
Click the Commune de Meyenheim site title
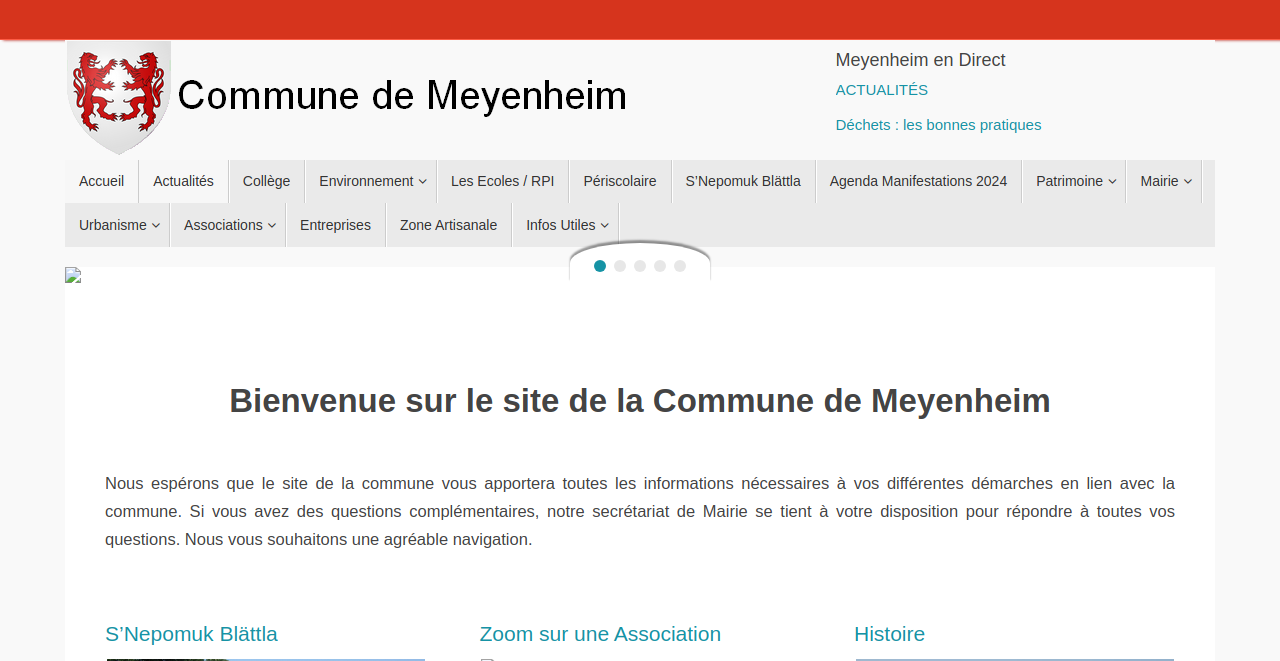[402, 96]
